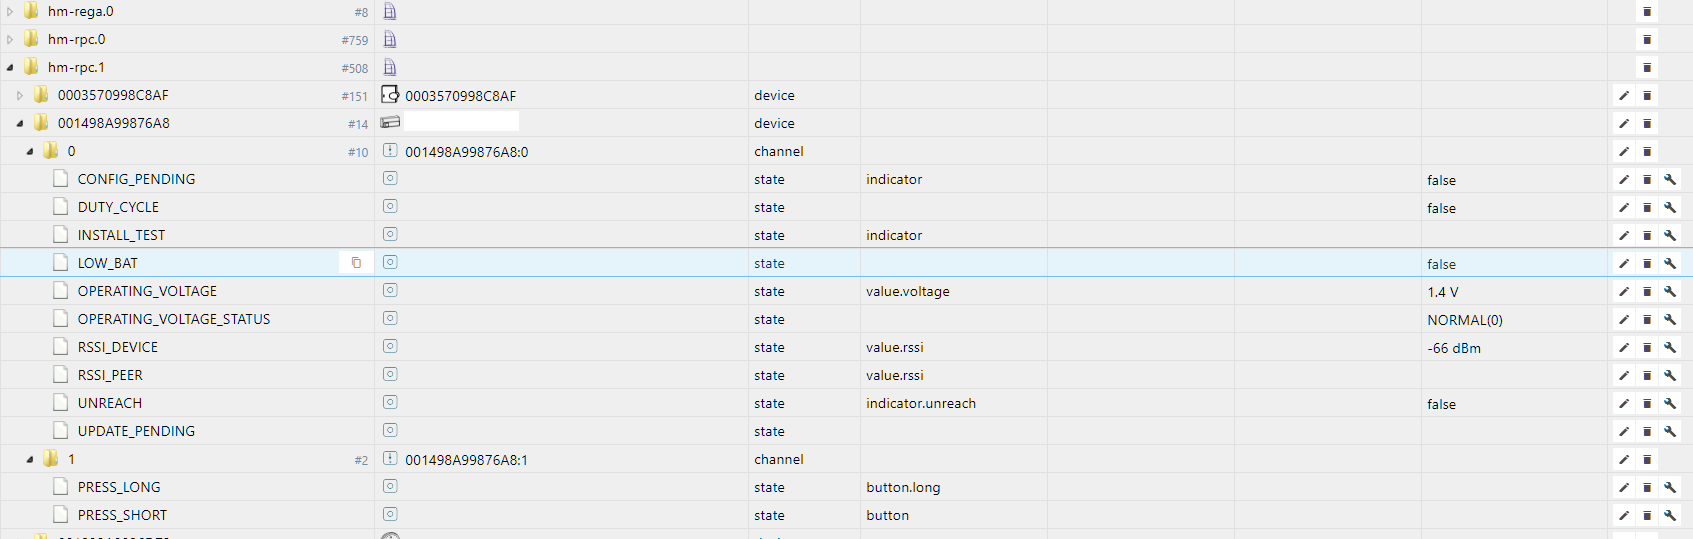1693x539 pixels.
Task: Expand the hm-rpc.0 tree node
Action: click(x=10, y=40)
